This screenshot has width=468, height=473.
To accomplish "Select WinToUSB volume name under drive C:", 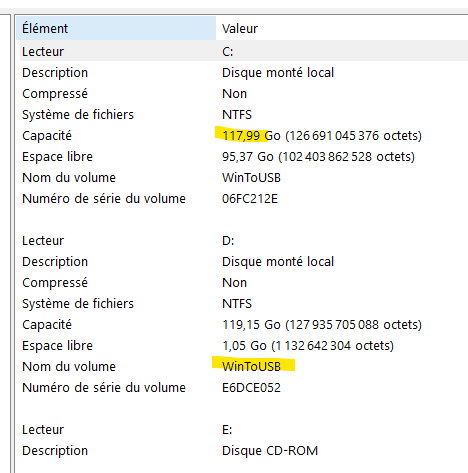I will [x=251, y=178].
